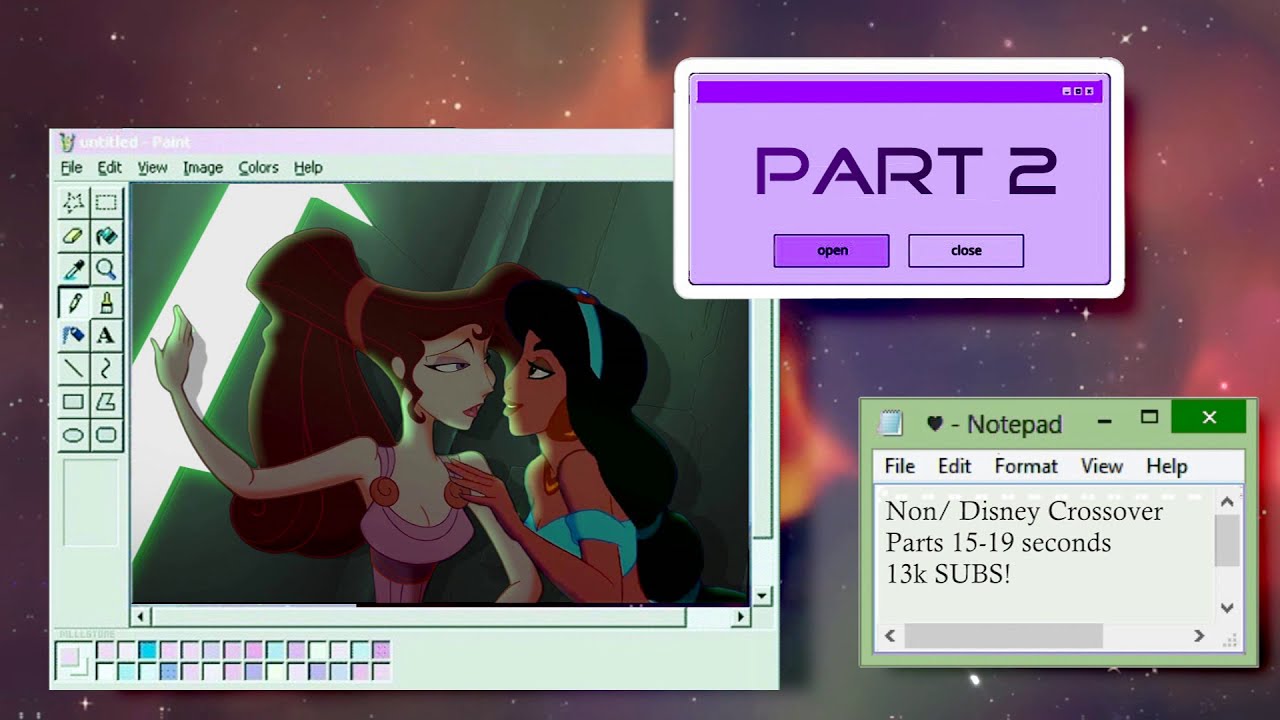Click Paint's vertical scroll down arrow
The image size is (1280, 720).
(763, 597)
